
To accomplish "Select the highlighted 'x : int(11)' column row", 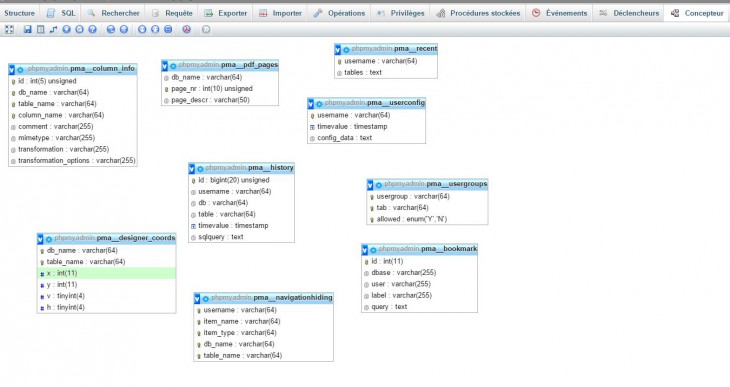I will coord(107,273).
